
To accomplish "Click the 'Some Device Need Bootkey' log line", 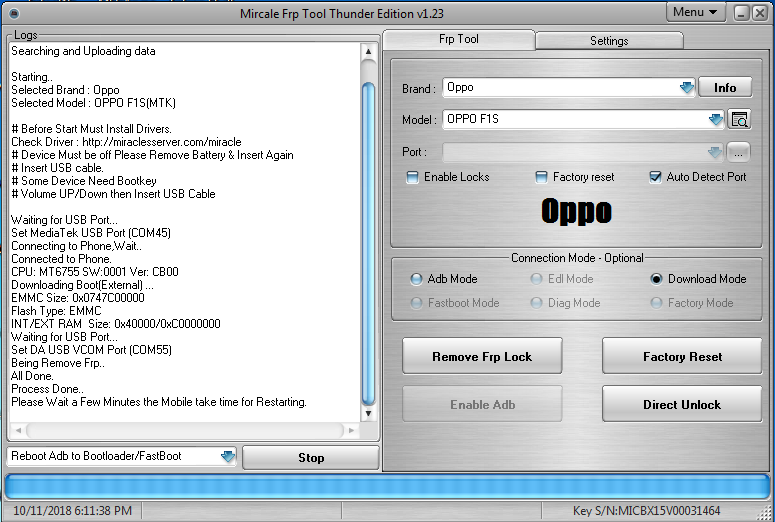I will coord(84,181).
